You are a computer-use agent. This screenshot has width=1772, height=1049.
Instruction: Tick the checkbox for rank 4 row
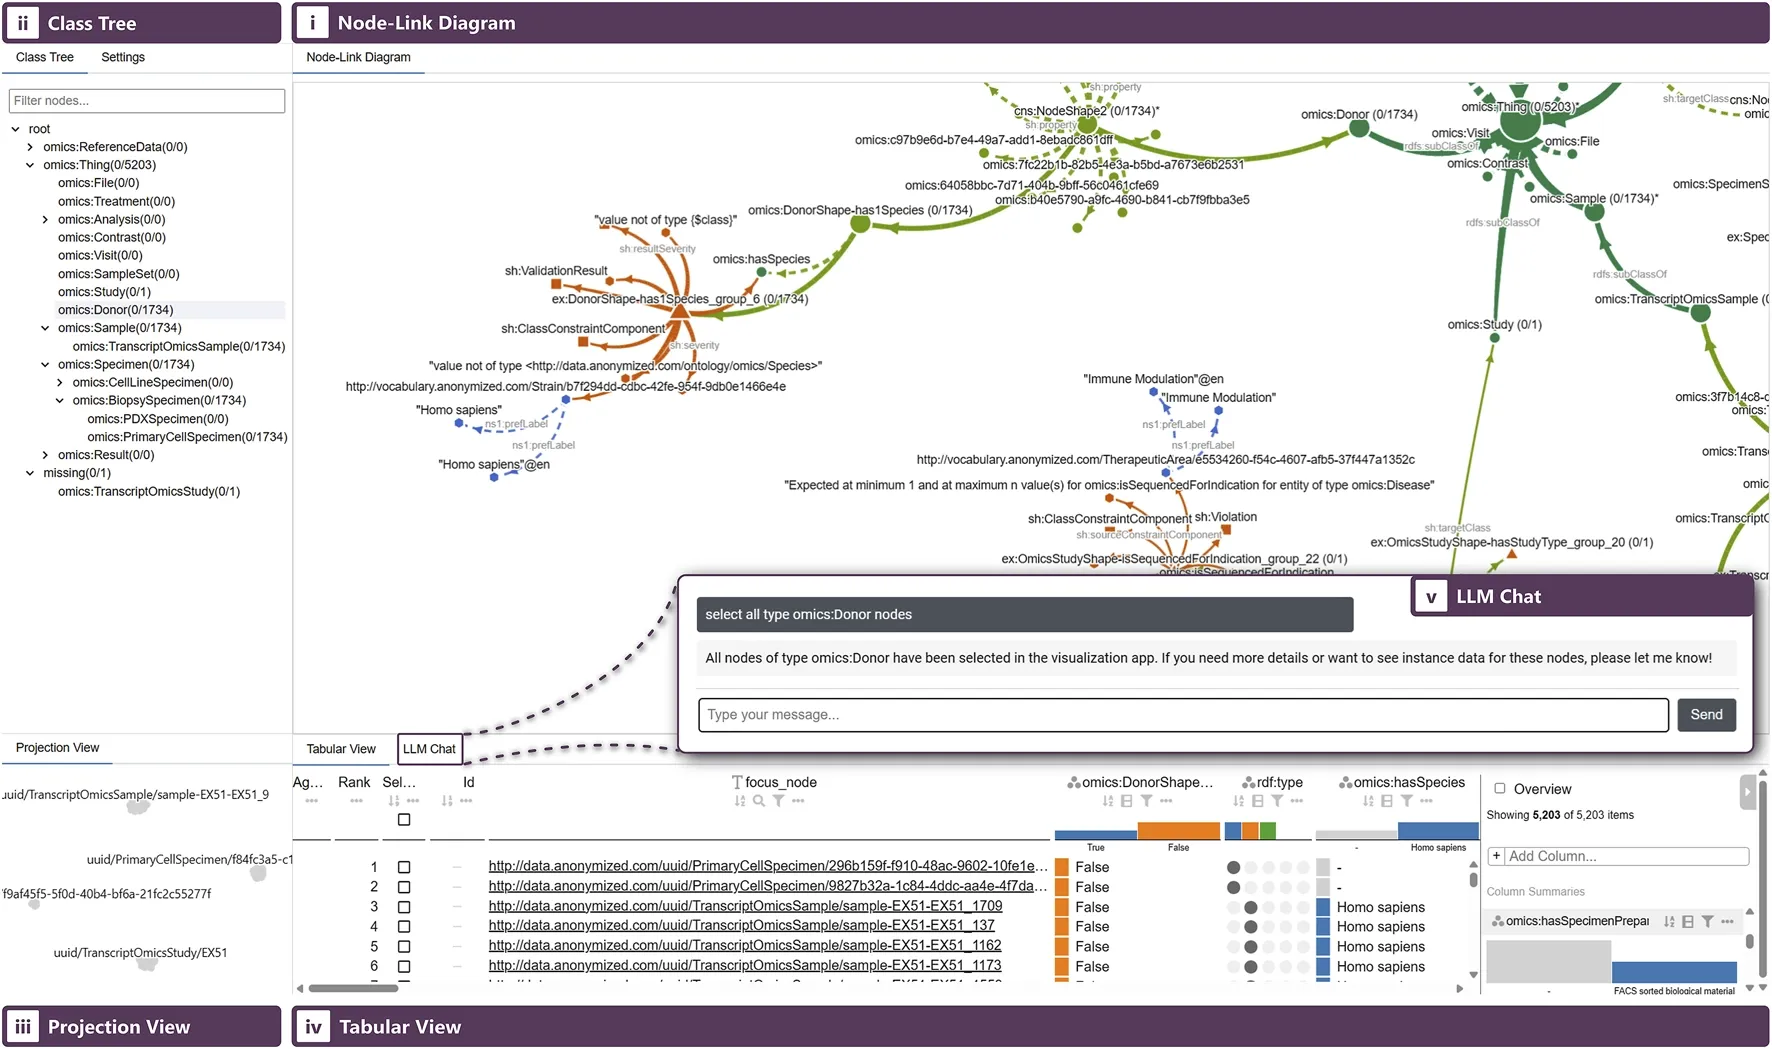coord(404,927)
